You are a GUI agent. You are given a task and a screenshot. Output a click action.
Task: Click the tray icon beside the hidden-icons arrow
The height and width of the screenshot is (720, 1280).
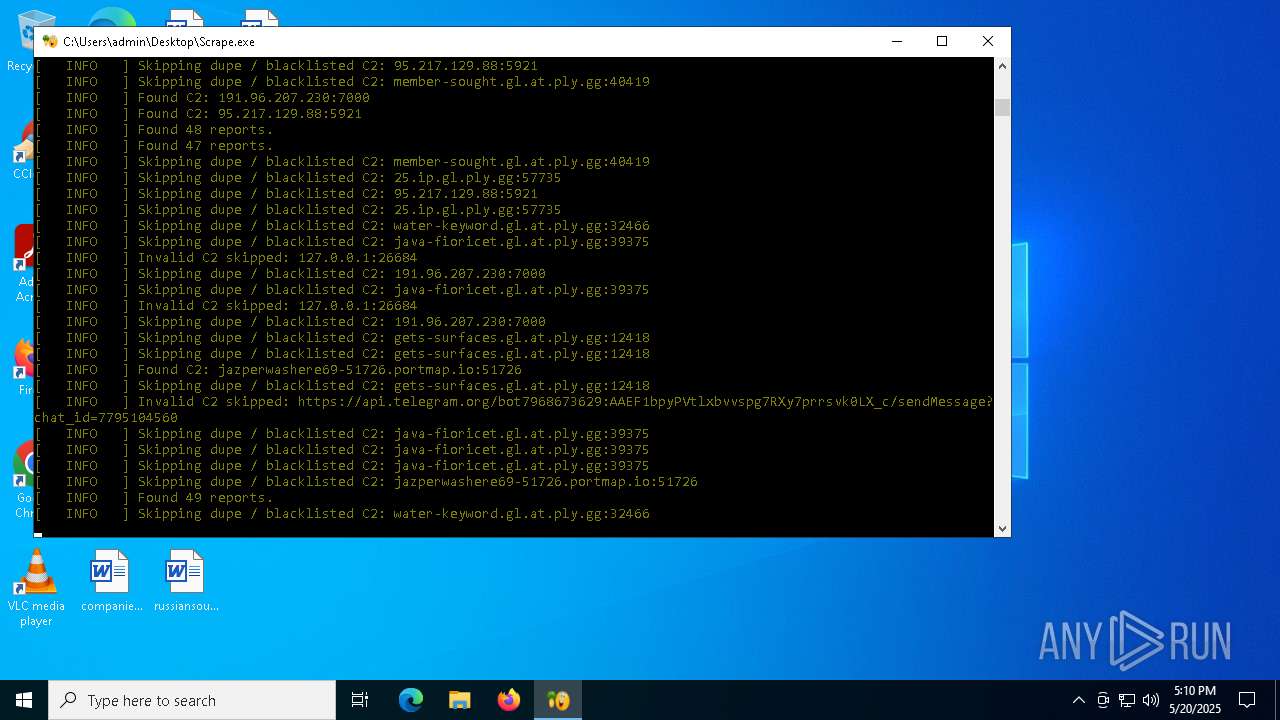[x=1103, y=700]
